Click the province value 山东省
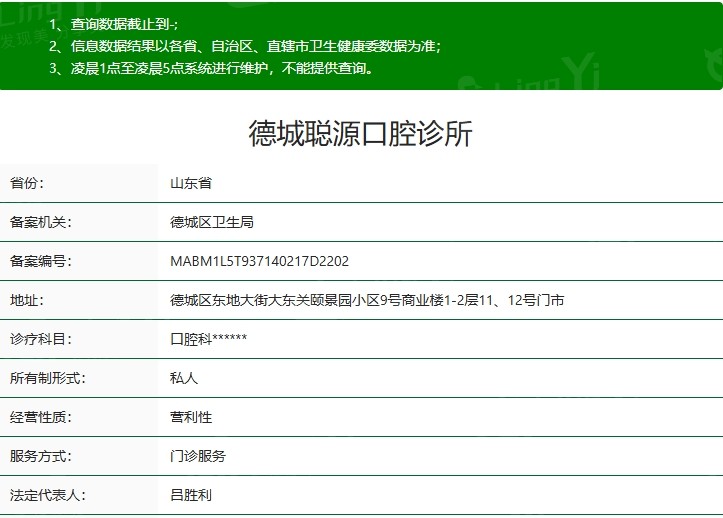Image resolution: width=723 pixels, height=518 pixels. click(191, 183)
